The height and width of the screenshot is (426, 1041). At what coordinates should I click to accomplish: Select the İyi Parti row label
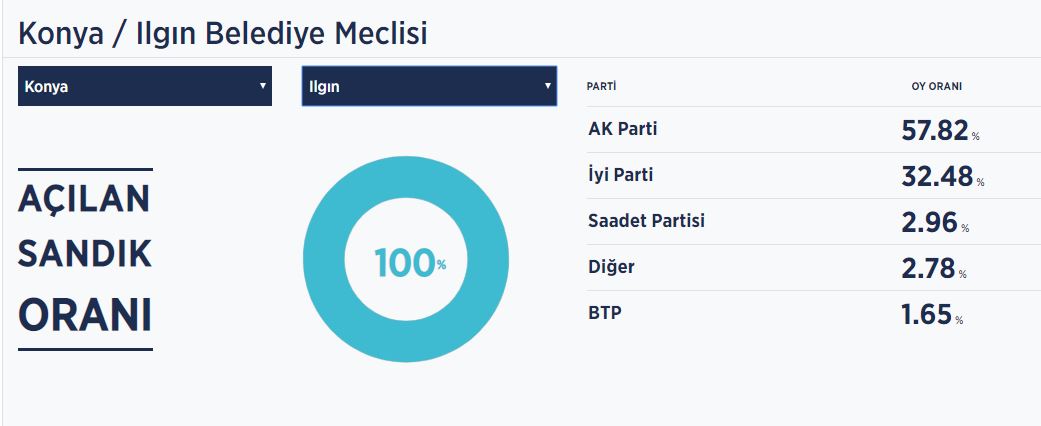[x=621, y=175]
